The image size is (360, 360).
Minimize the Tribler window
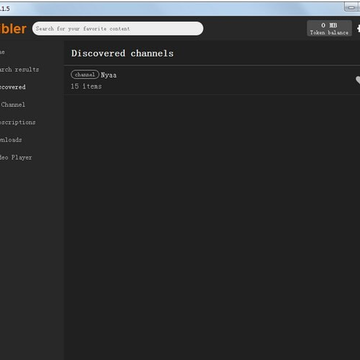point(352,7)
